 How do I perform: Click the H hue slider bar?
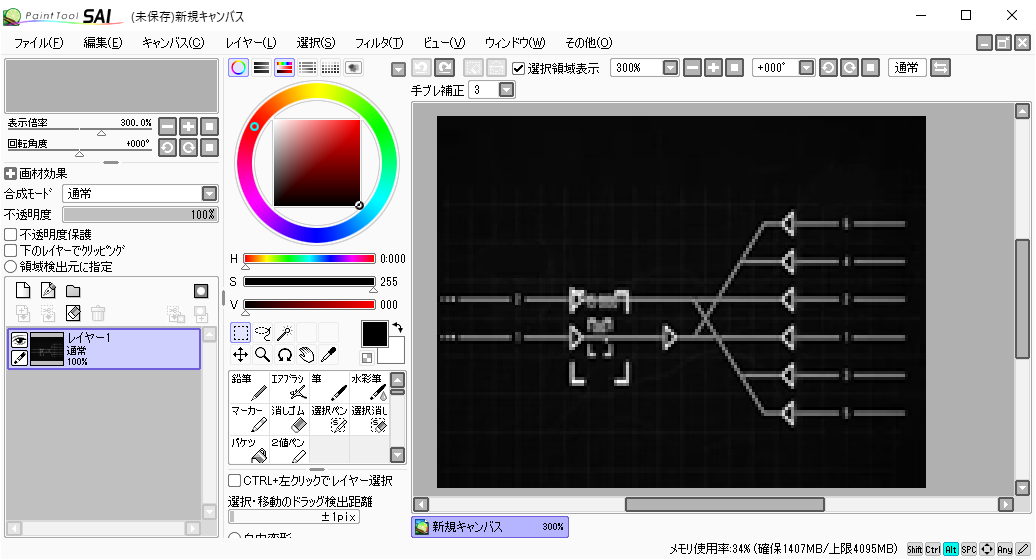click(309, 258)
